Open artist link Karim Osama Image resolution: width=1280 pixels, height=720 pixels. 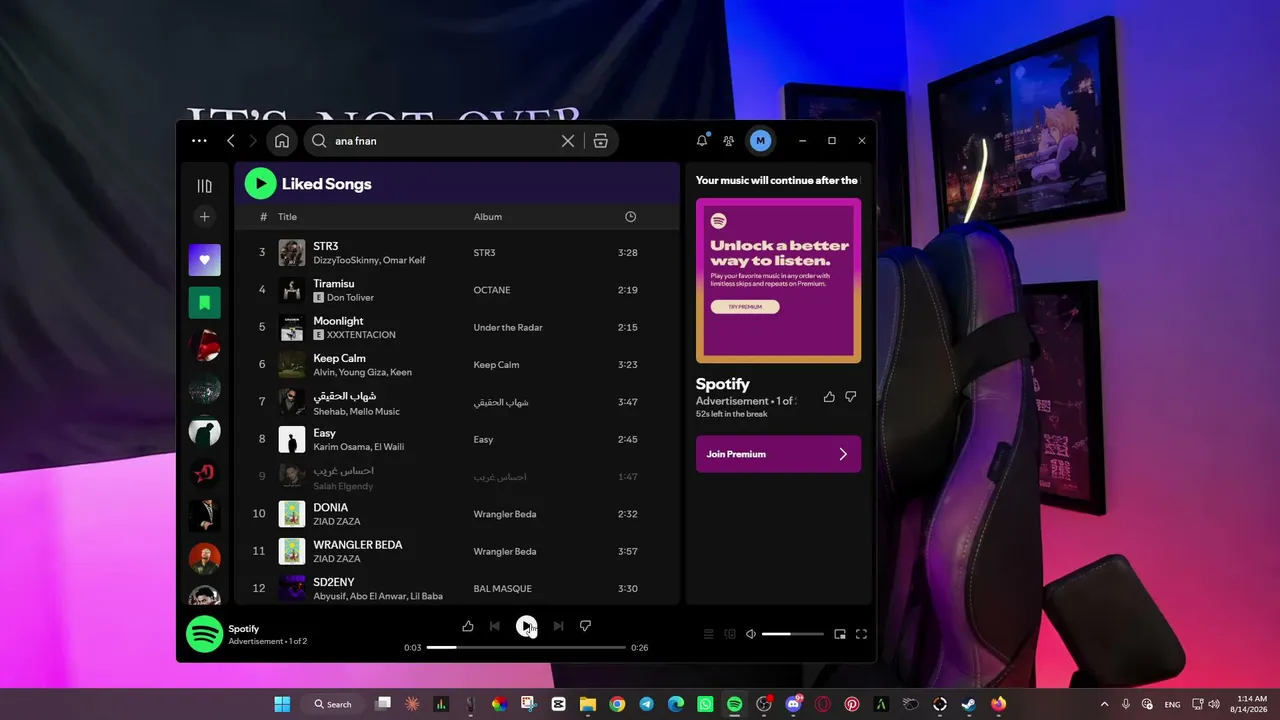click(342, 447)
